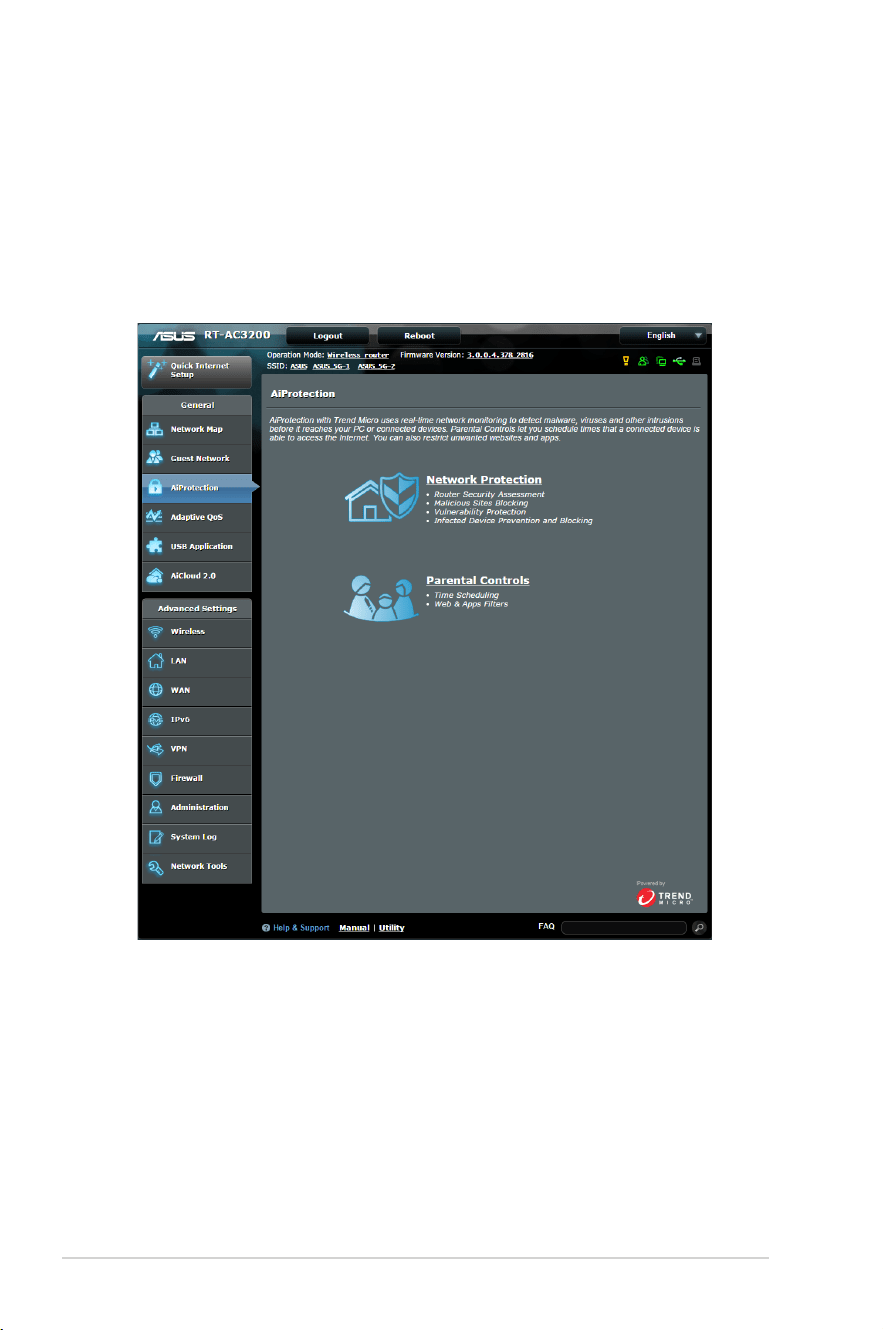Click the guest network status icon

coord(644,361)
